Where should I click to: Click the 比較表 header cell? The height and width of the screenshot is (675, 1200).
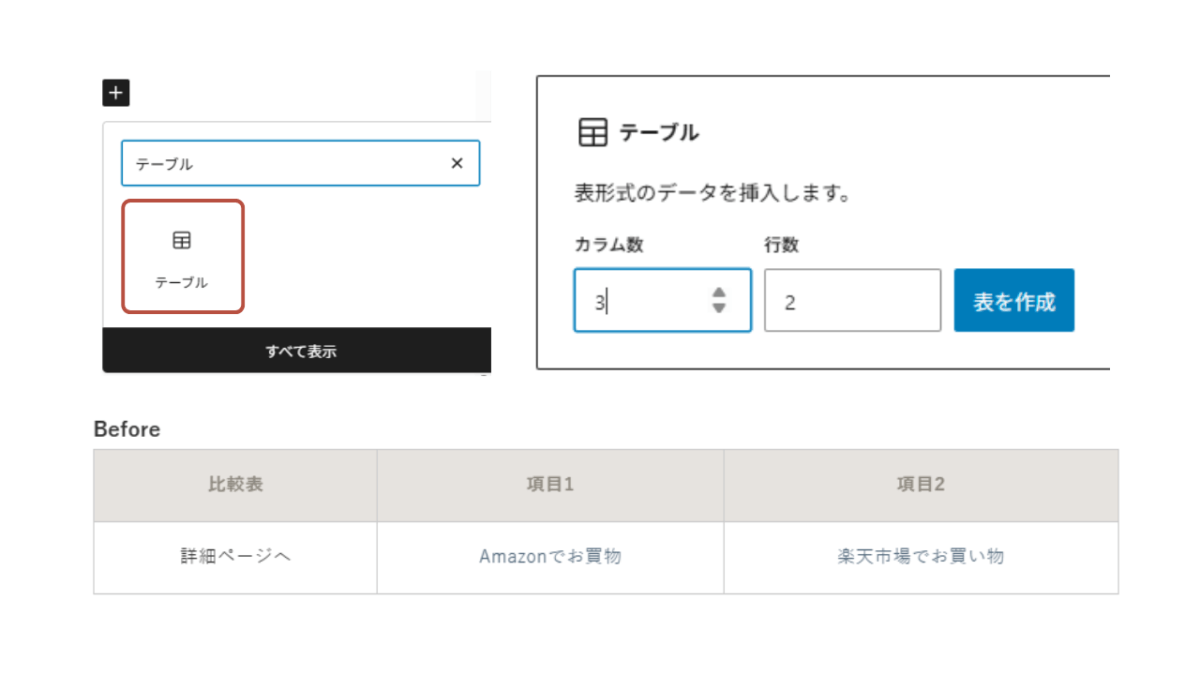tap(236, 485)
